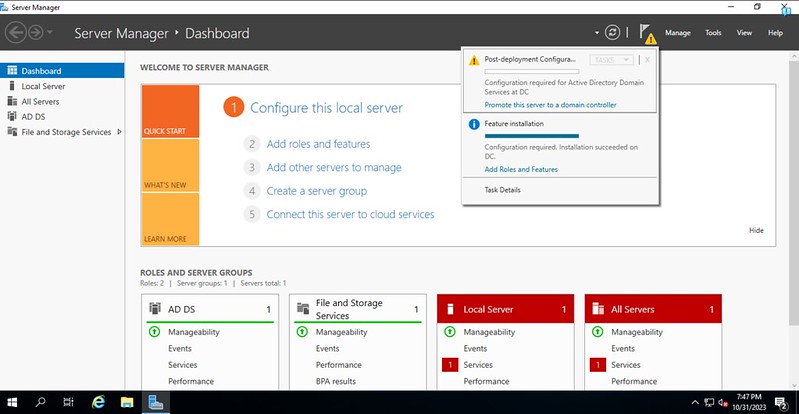Screen dimensions: 799x414
Task: Open the Windows Start menu
Action: (x=12, y=402)
